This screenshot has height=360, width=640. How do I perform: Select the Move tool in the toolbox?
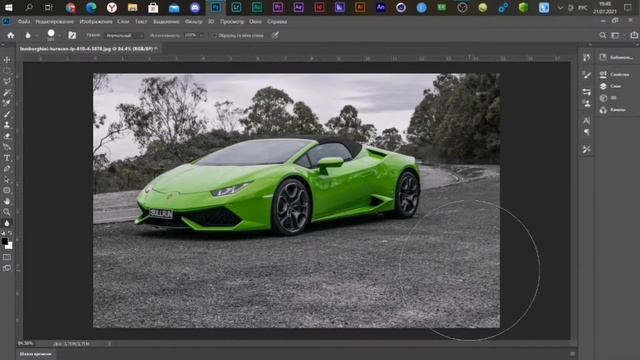7,60
